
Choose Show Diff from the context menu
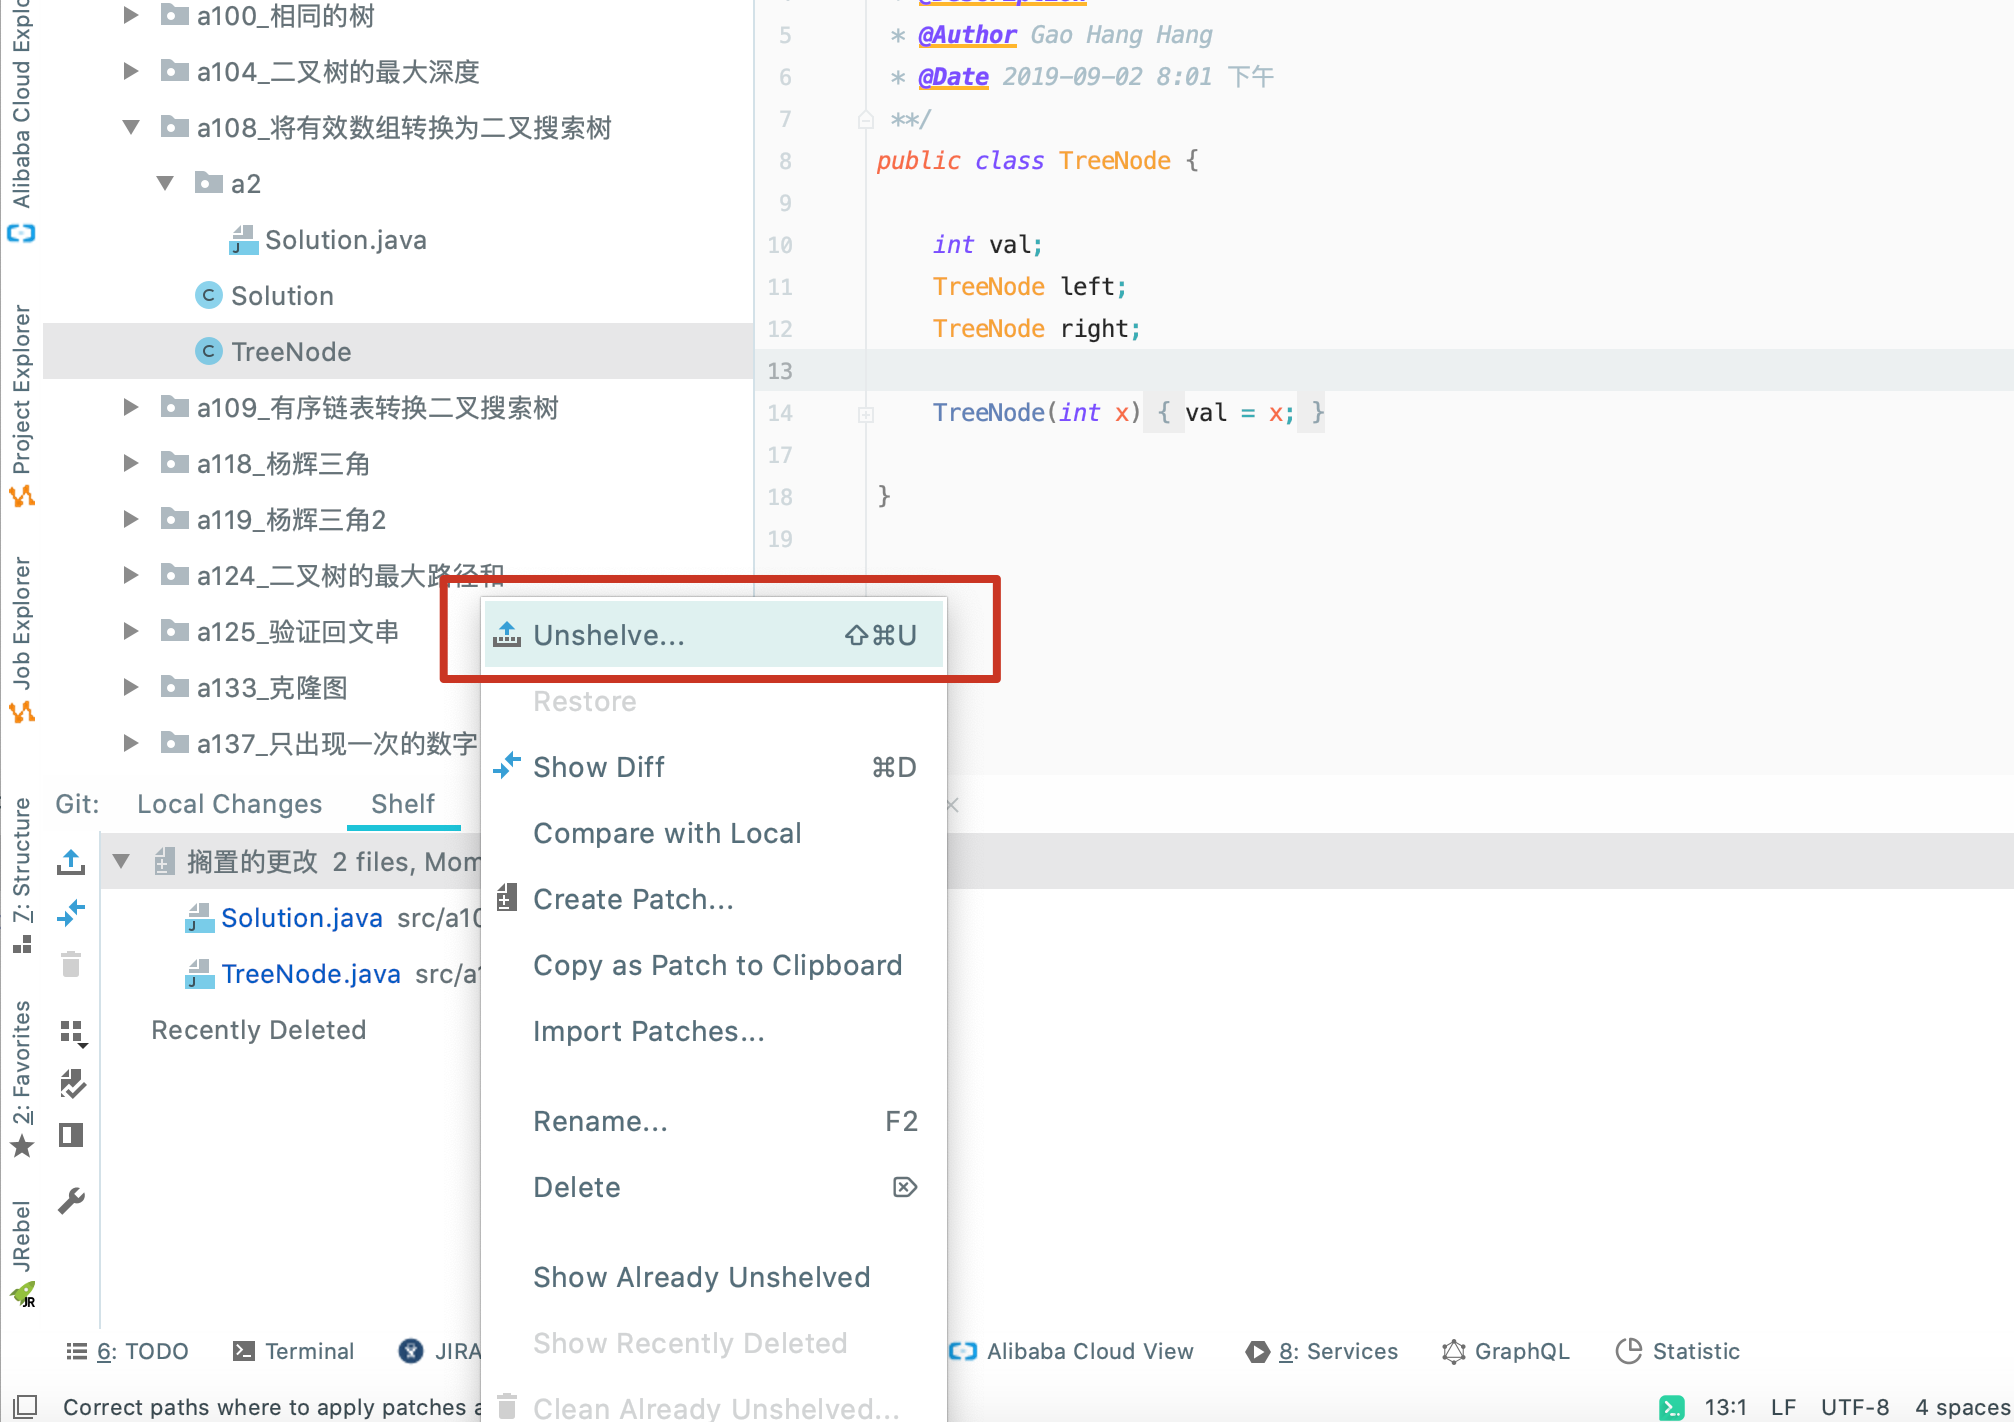click(x=599, y=767)
